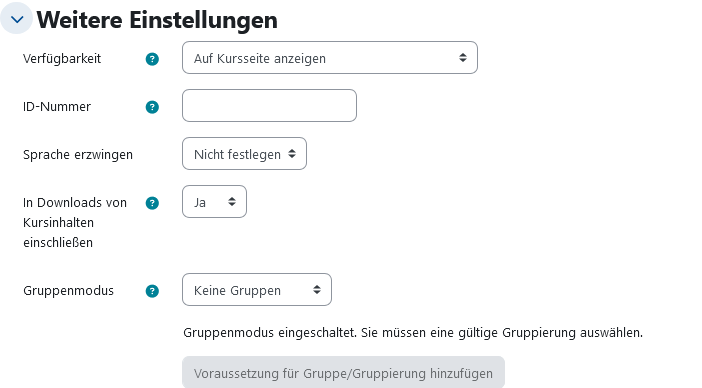Open help for ID-Nummer
Viewport: 702px width, 388px height.
[x=152, y=107]
